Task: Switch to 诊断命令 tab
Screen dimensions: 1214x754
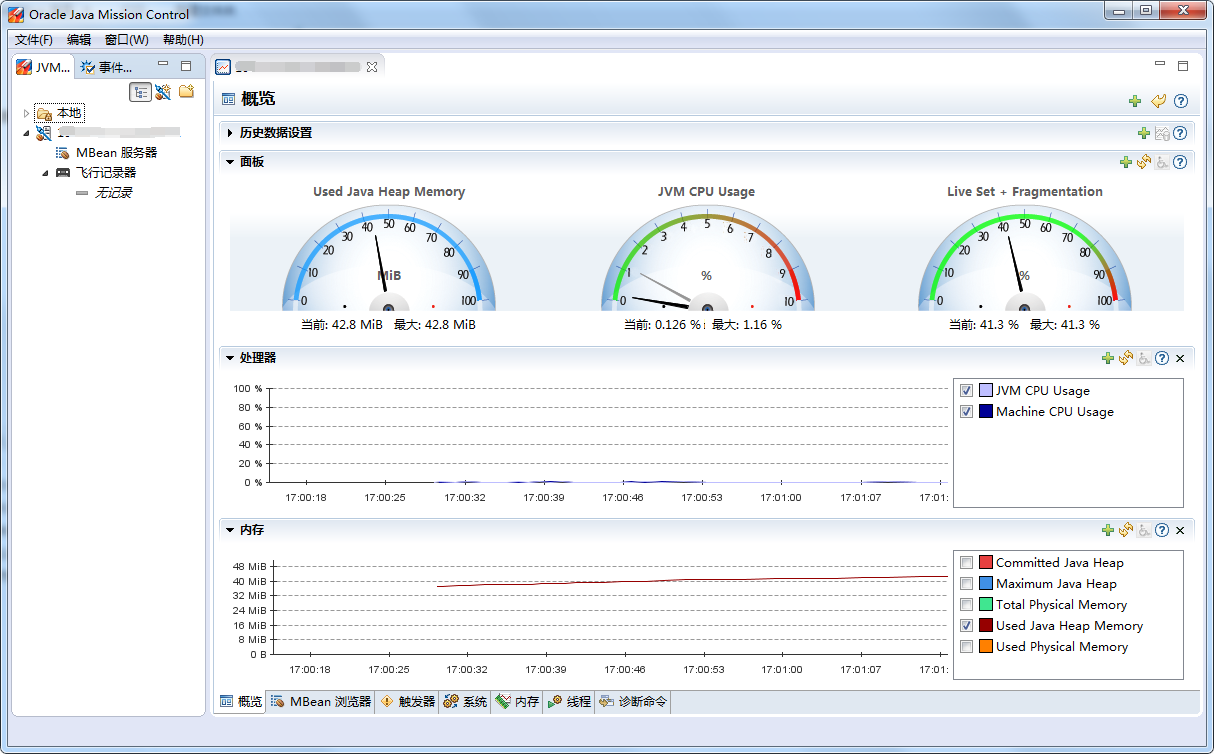Action: 633,702
